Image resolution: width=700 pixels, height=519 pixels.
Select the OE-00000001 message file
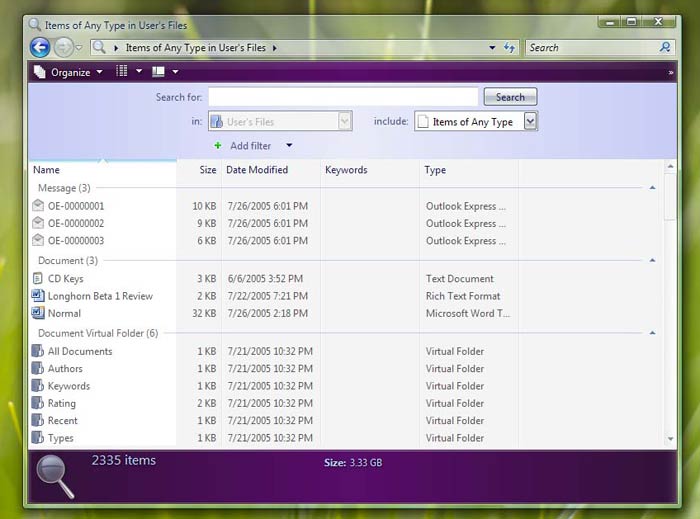pos(75,206)
